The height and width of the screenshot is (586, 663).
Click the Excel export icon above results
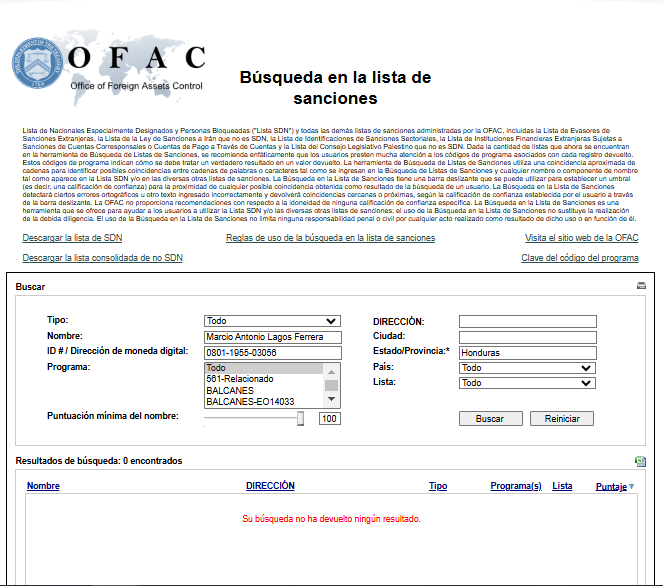coord(640,461)
